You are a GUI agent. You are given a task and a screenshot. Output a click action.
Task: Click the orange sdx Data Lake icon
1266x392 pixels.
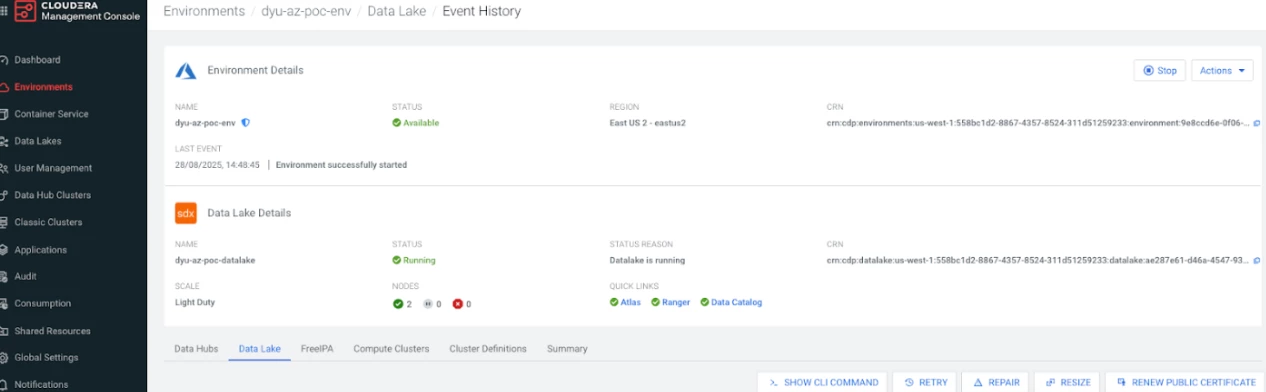(186, 213)
